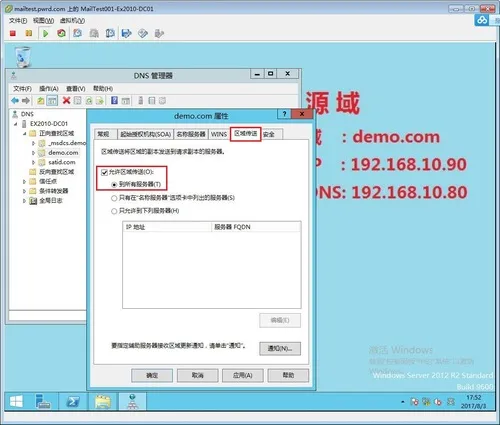Click the green power-on play icon
The width and height of the screenshot is (500, 425).
coord(46,33)
